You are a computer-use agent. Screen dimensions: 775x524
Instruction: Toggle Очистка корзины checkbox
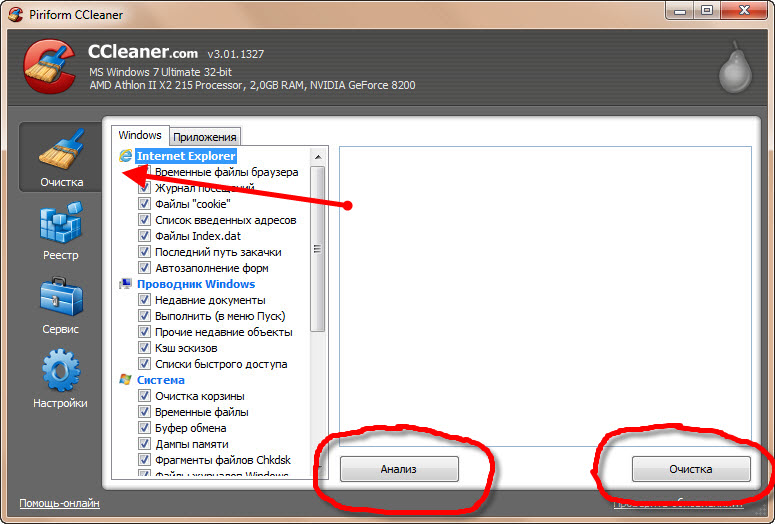click(x=144, y=396)
